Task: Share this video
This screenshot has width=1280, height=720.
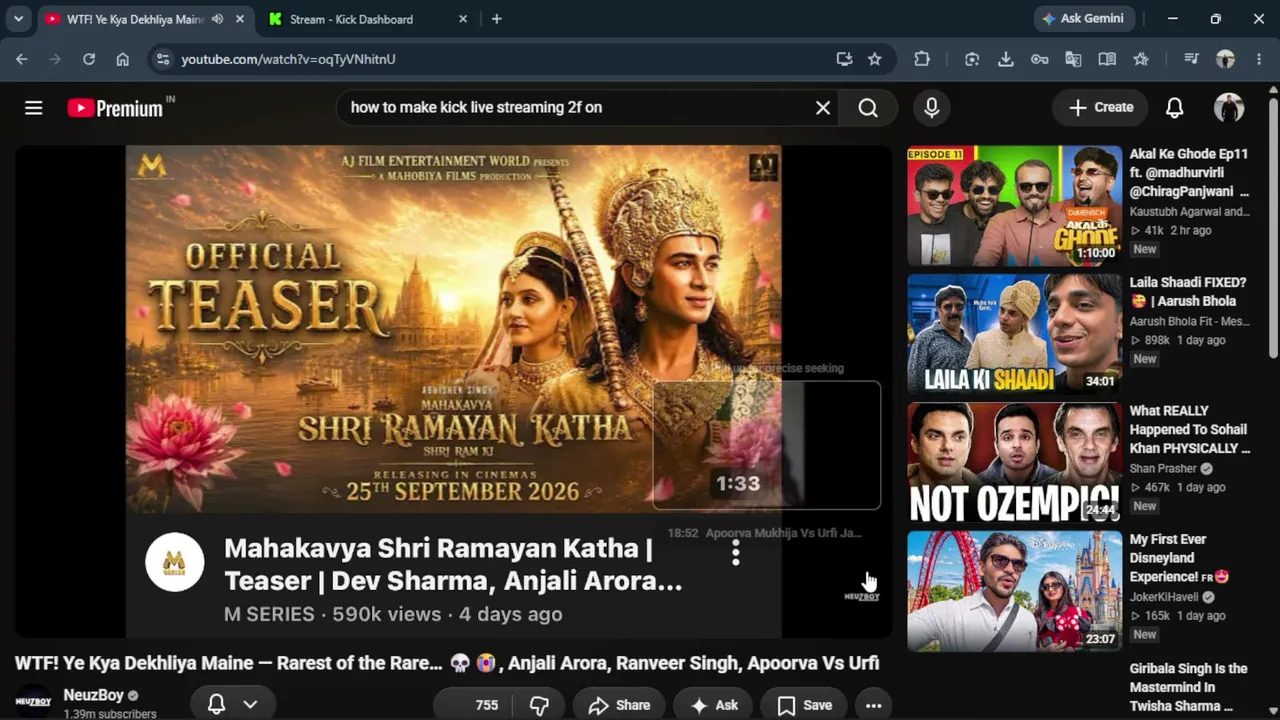Action: (x=619, y=705)
